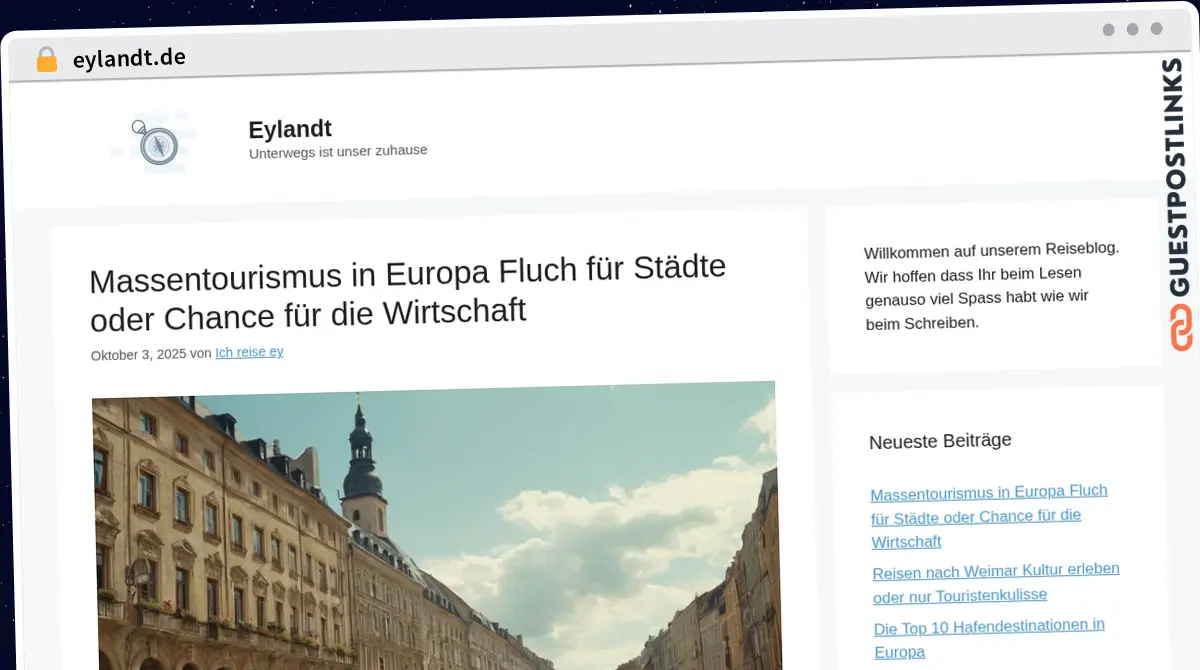This screenshot has height=670, width=1200.
Task: Open the Massentourismus in Europa article headline
Action: [x=407, y=292]
